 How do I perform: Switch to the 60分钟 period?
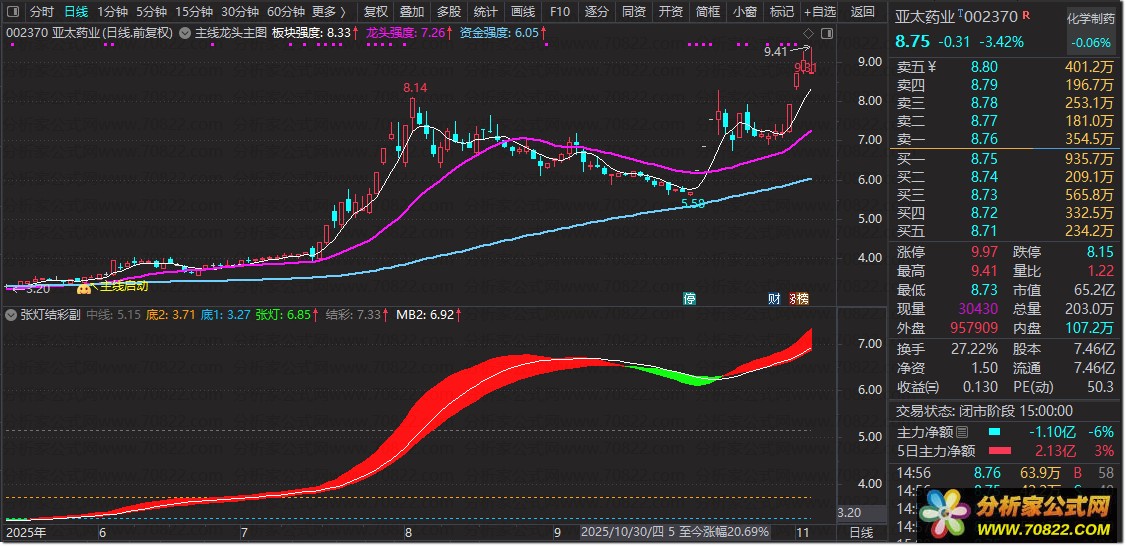pos(285,11)
